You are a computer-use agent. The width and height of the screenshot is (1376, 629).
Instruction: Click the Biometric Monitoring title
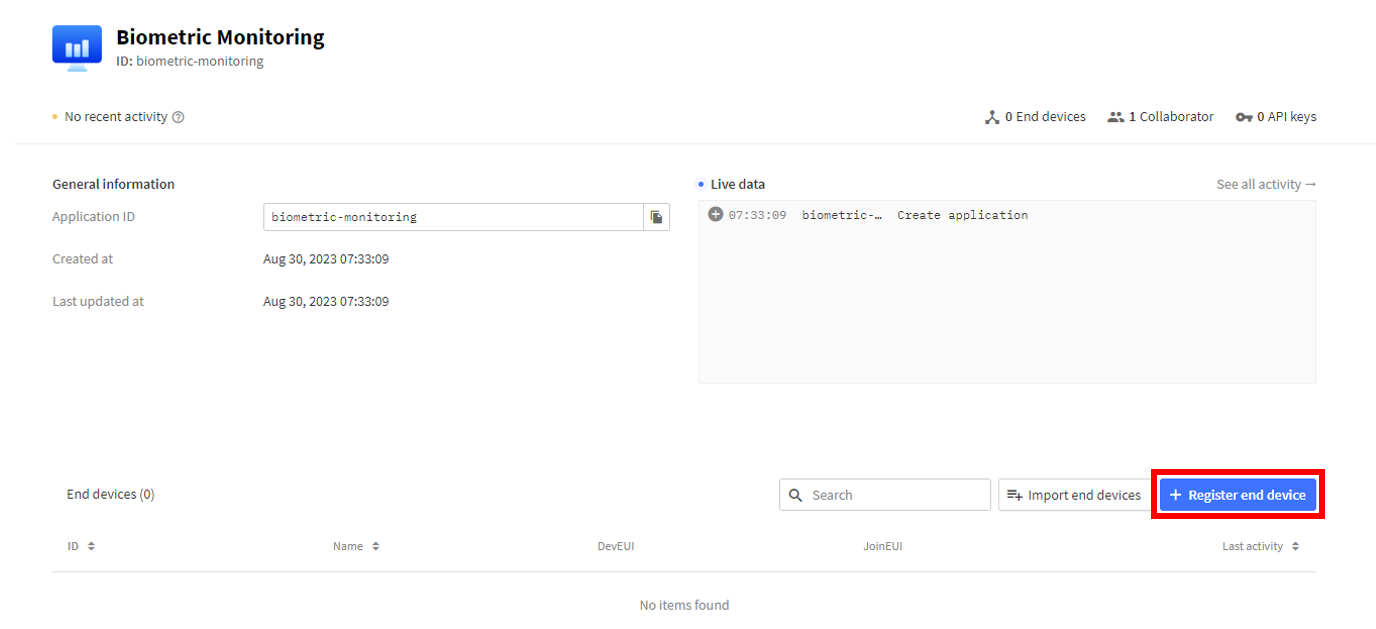pyautogui.click(x=220, y=38)
